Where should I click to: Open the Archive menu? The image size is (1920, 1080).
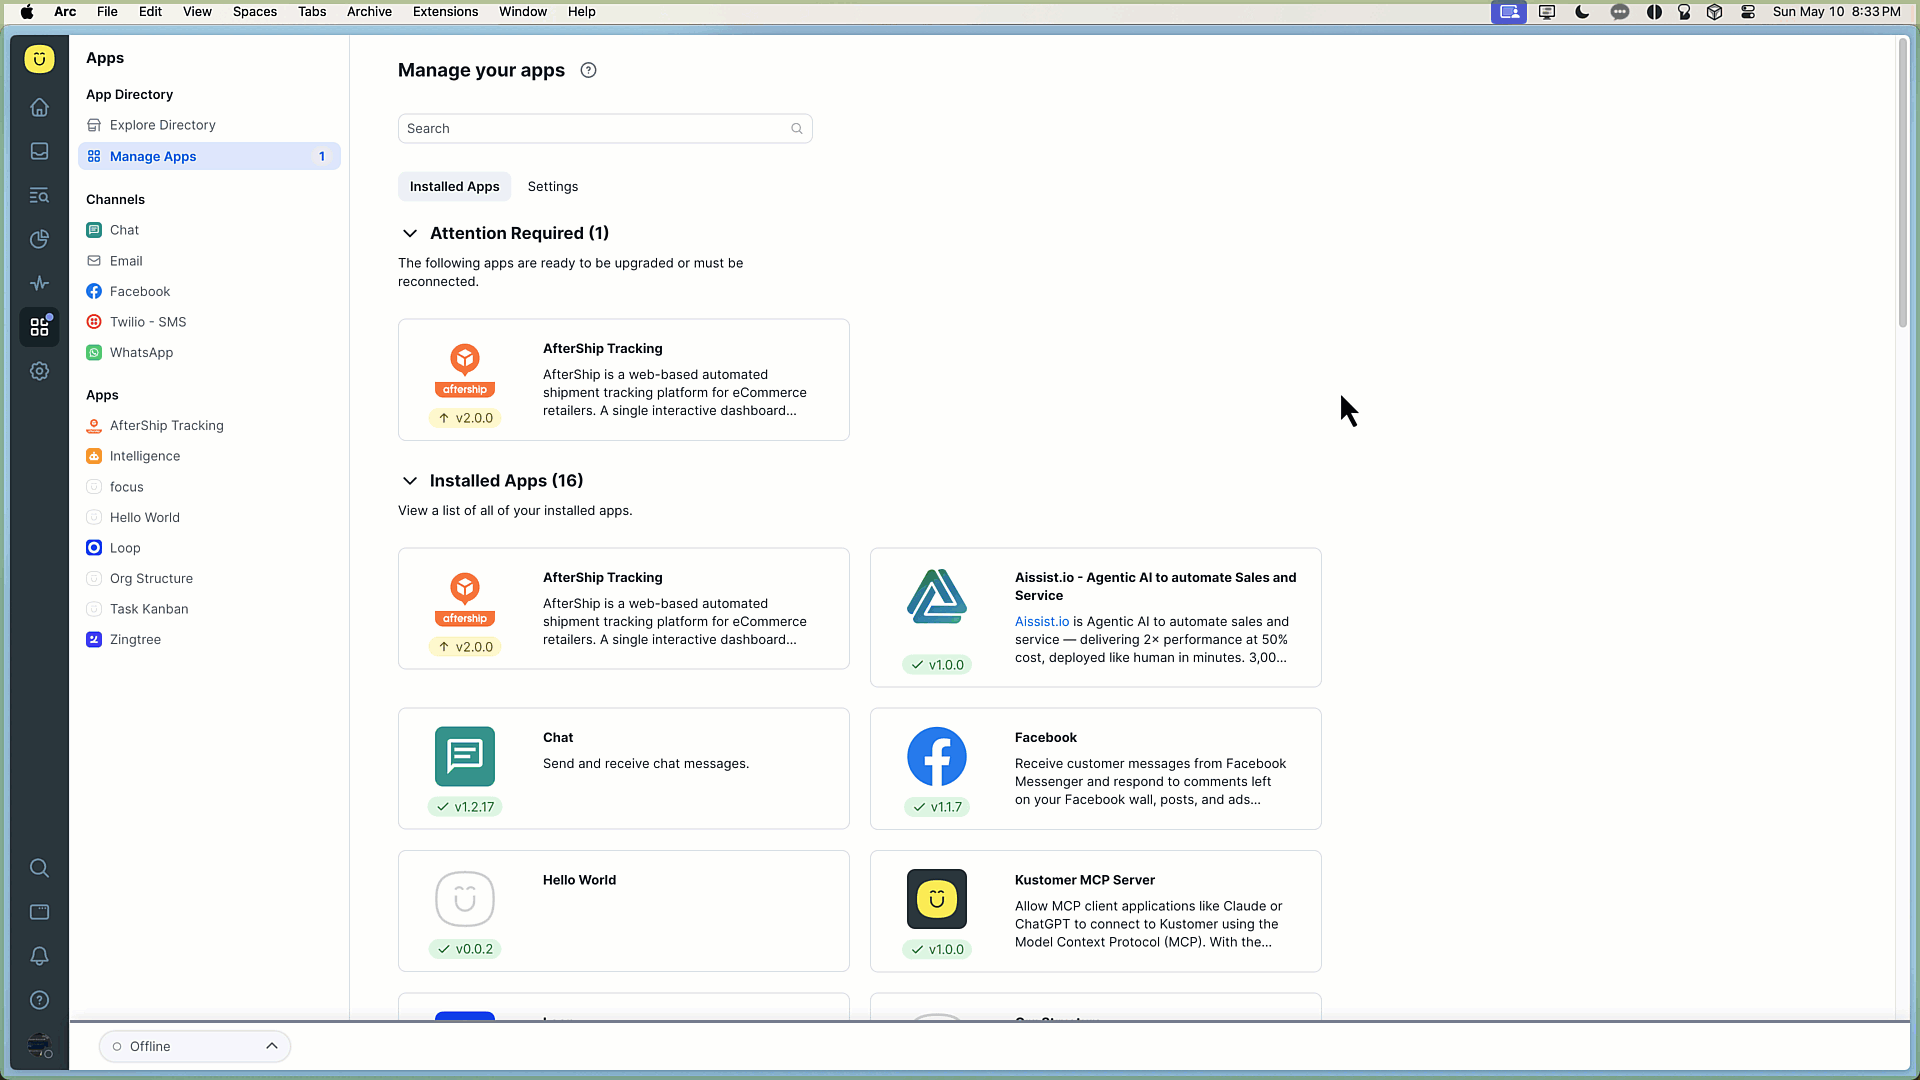(369, 12)
